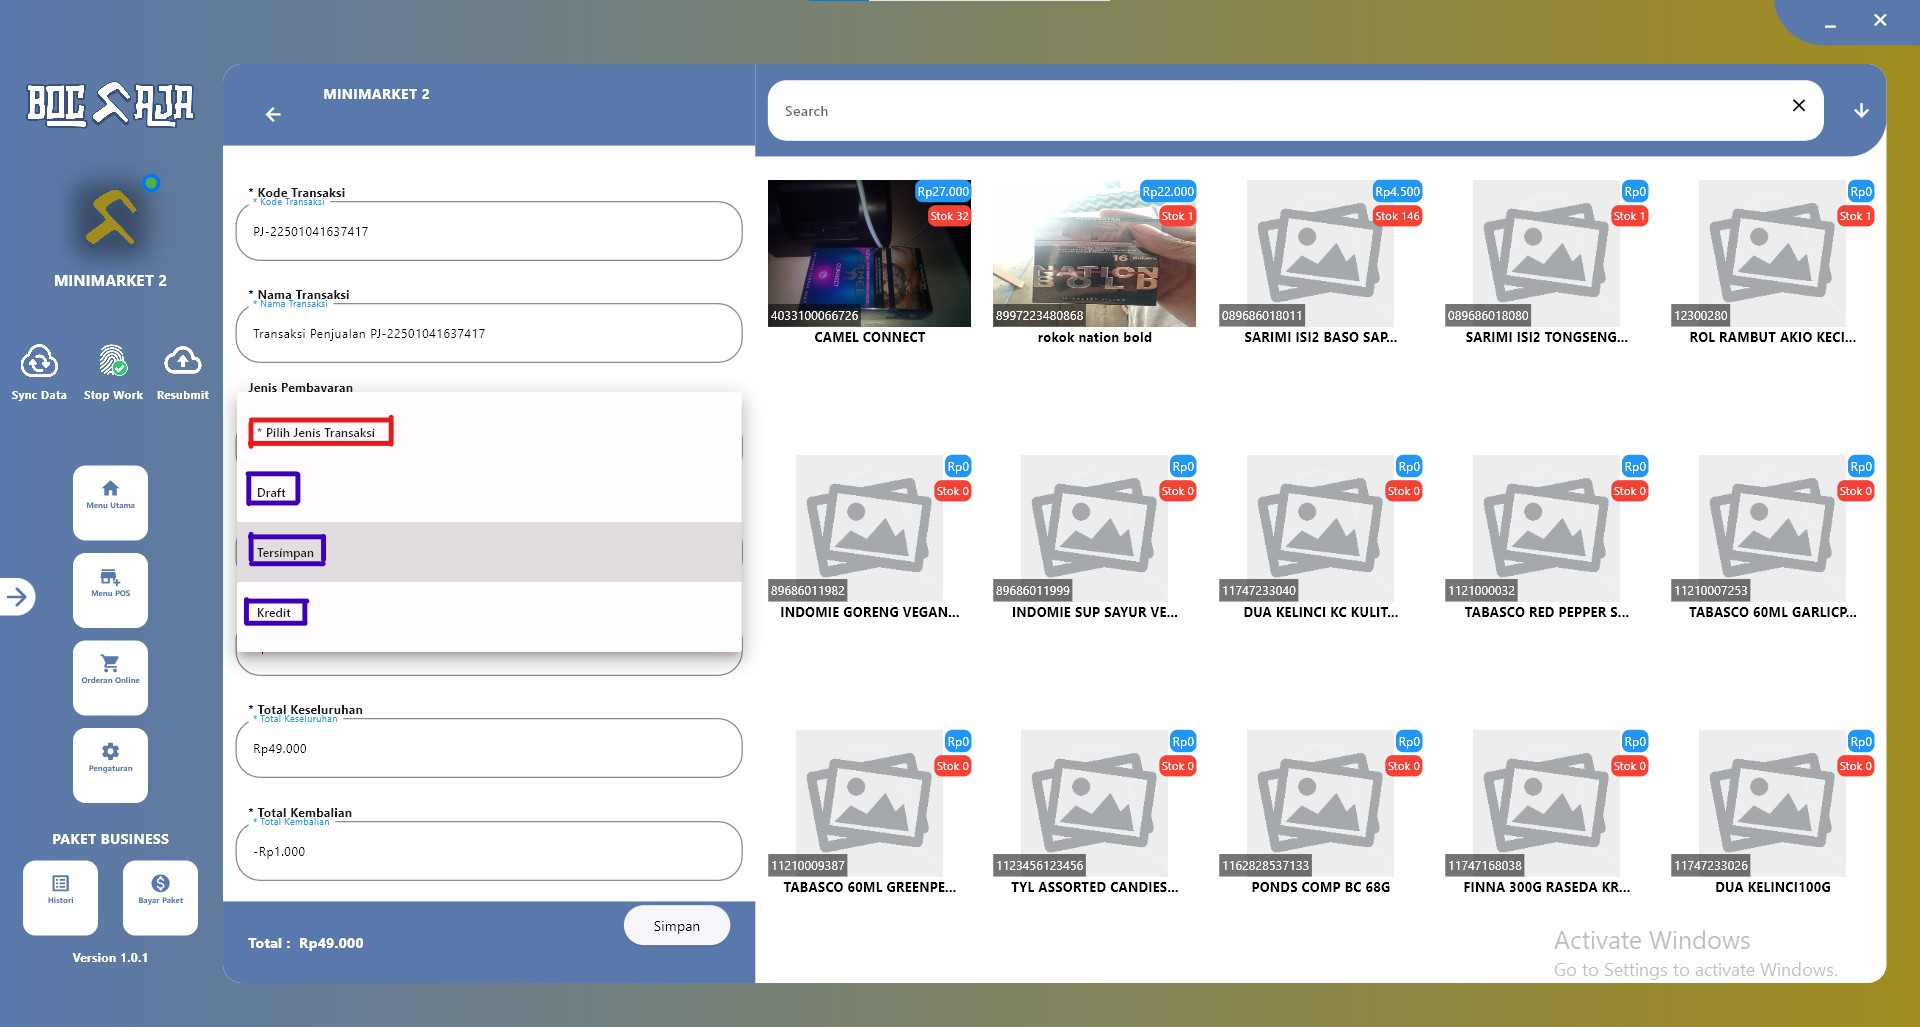
Task: Select rokok nation bold product thumbnail
Action: coord(1094,253)
